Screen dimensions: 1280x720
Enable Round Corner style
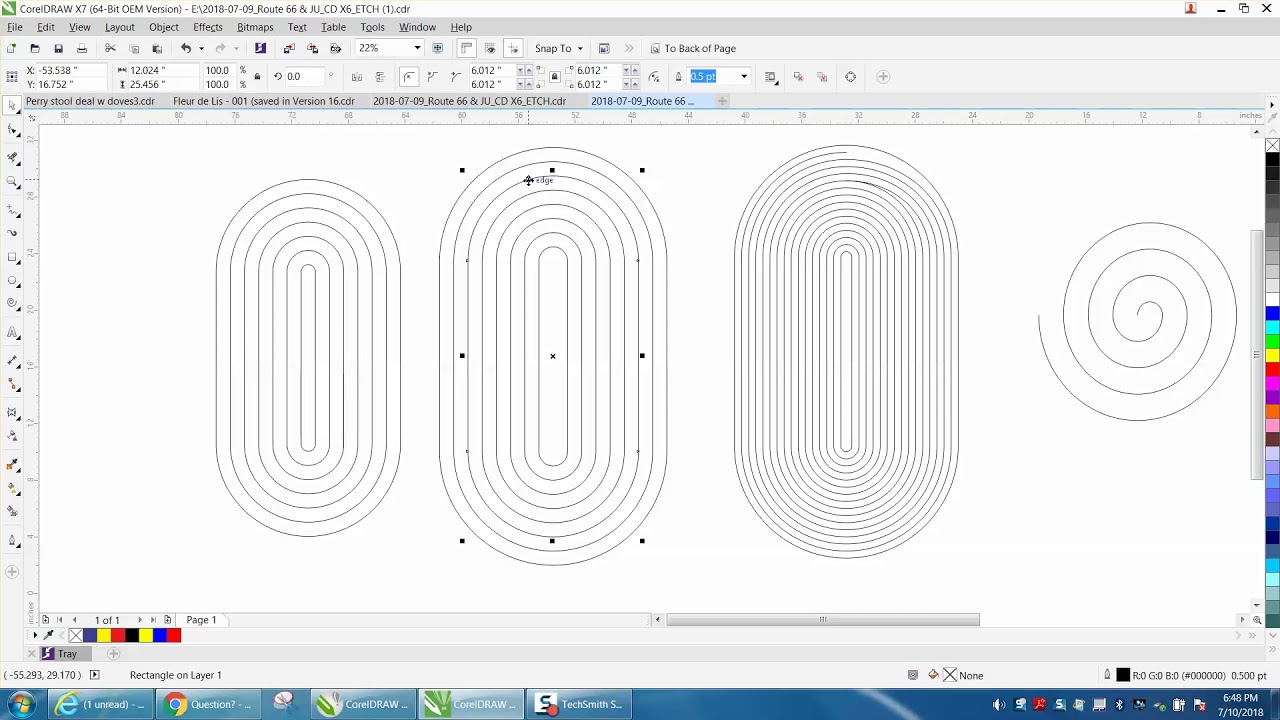coord(409,77)
